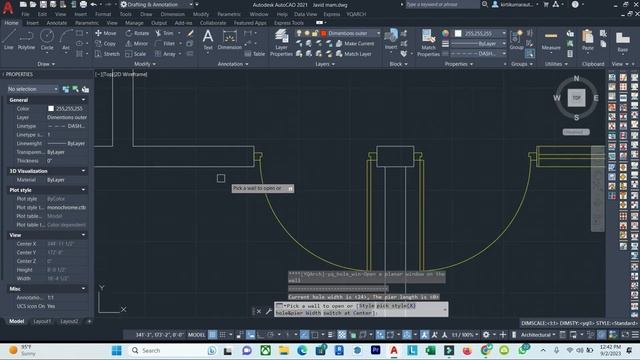Screen dimensions: 640x360
Task: Collapse the Plot style section
Action: [x=83, y=190]
